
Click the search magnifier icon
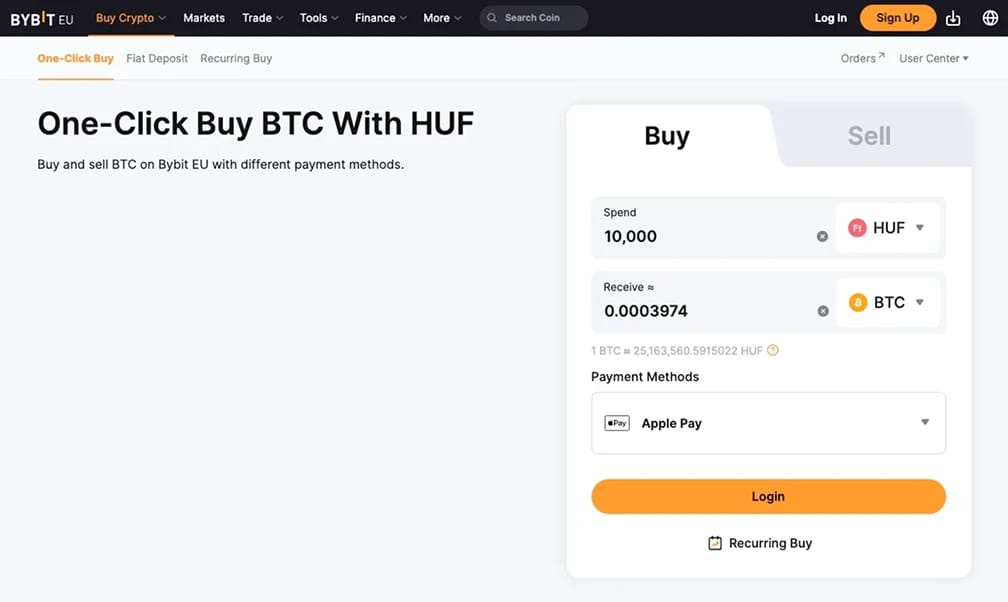click(x=492, y=18)
